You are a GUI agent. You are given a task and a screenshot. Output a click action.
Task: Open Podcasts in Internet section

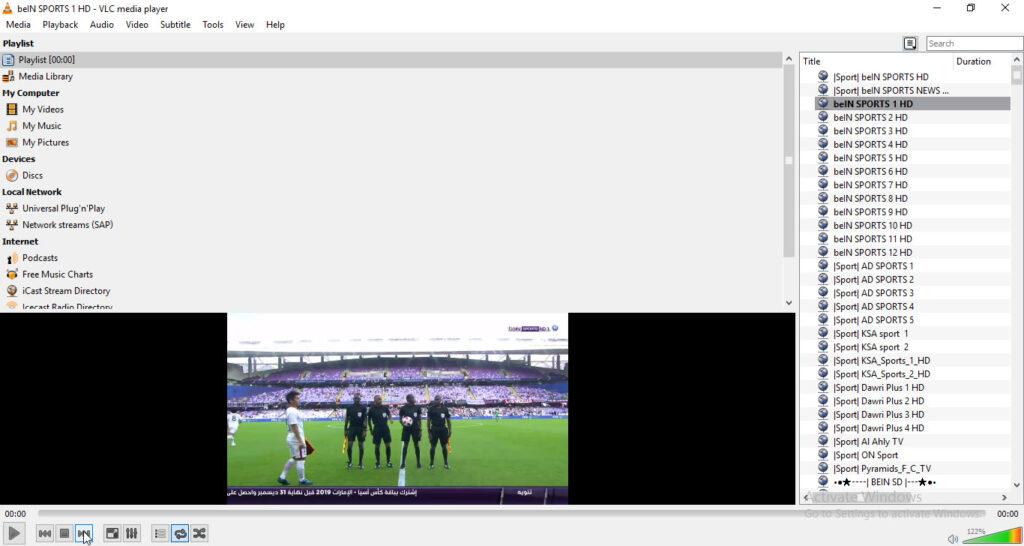click(40, 258)
